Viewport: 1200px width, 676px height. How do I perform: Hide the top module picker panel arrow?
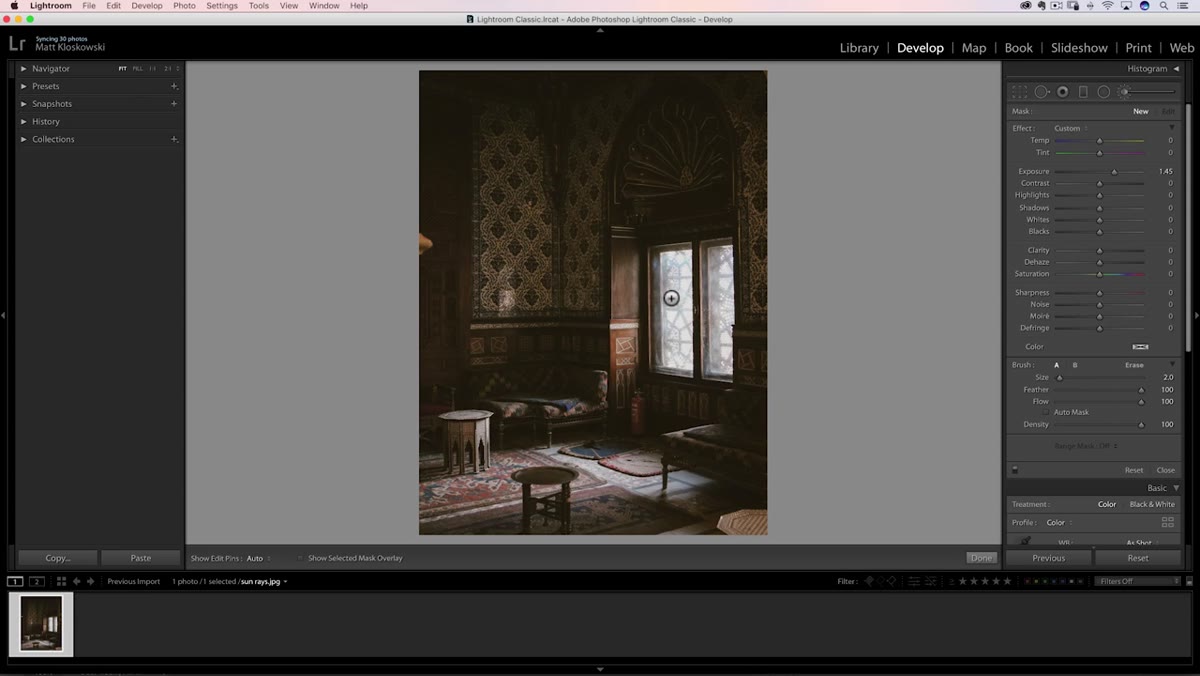(600, 30)
